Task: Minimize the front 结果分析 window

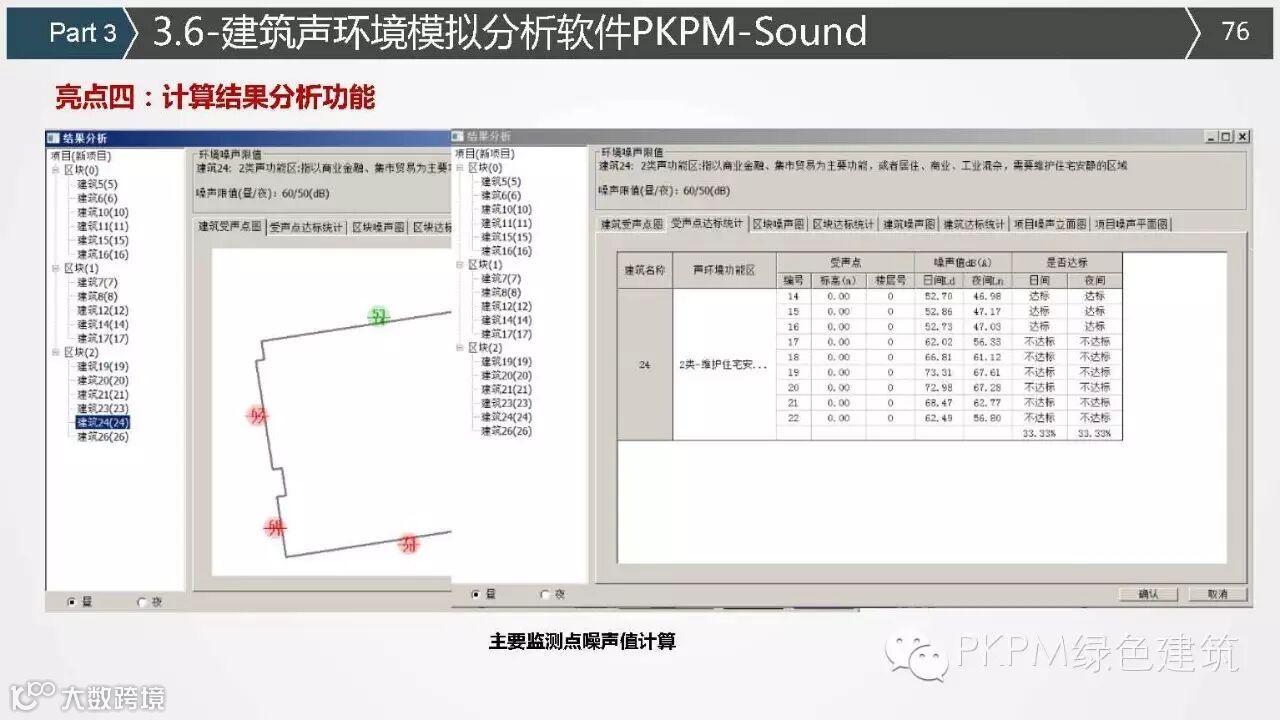Action: click(1211, 136)
